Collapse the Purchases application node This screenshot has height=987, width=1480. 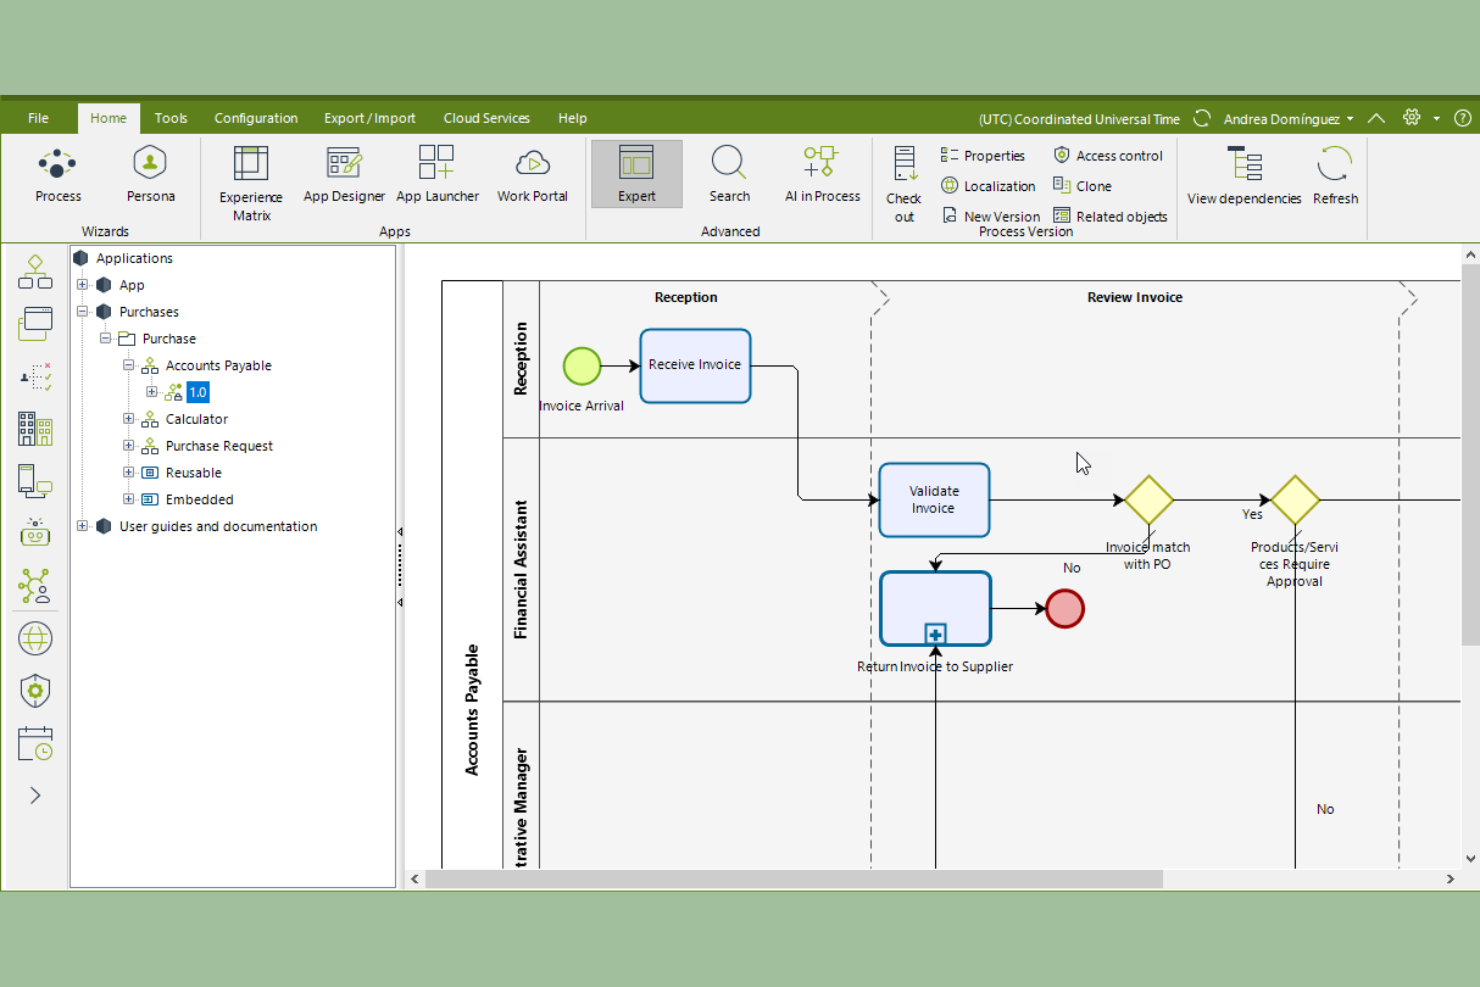coord(82,311)
